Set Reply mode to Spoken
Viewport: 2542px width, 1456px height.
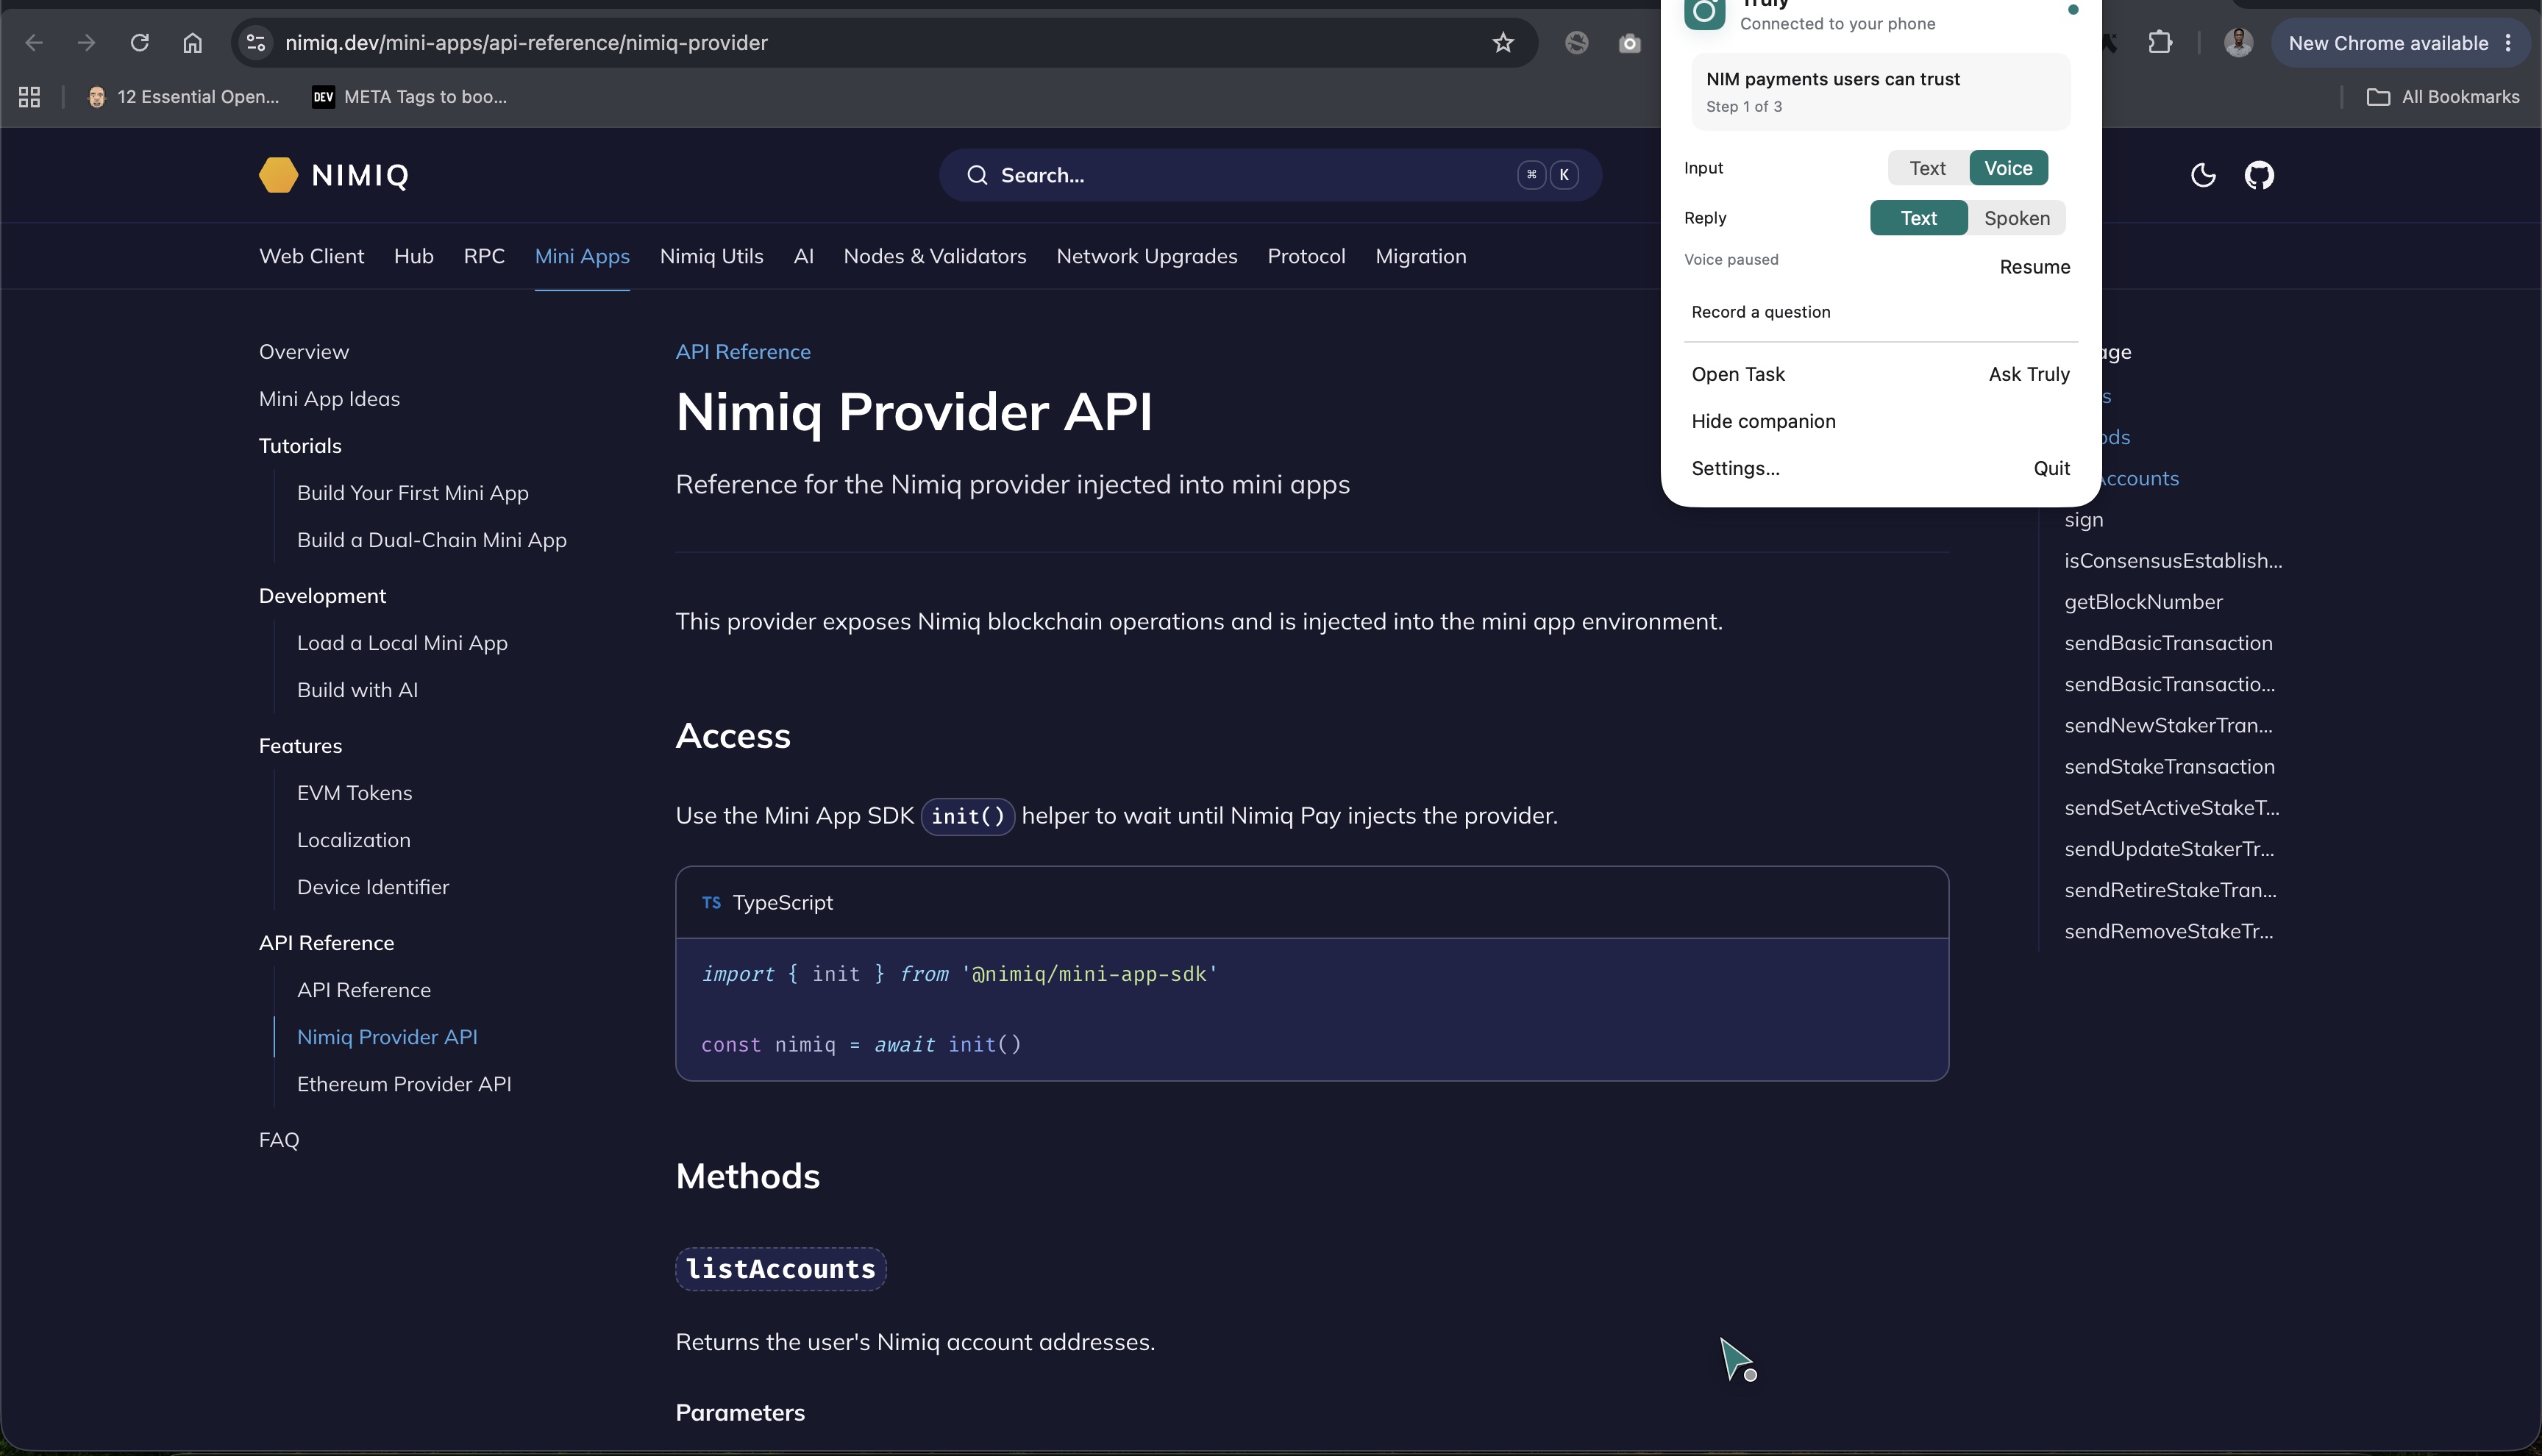point(2016,218)
